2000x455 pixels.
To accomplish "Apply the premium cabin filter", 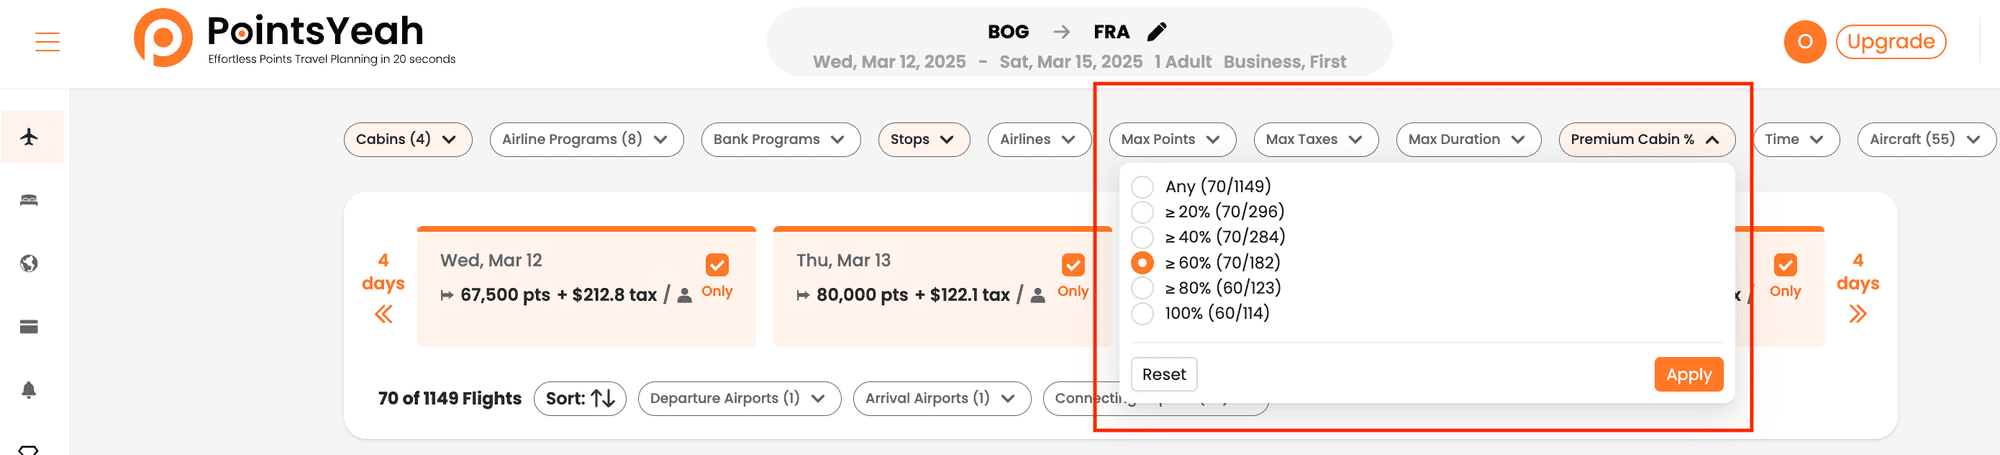I will [1689, 374].
